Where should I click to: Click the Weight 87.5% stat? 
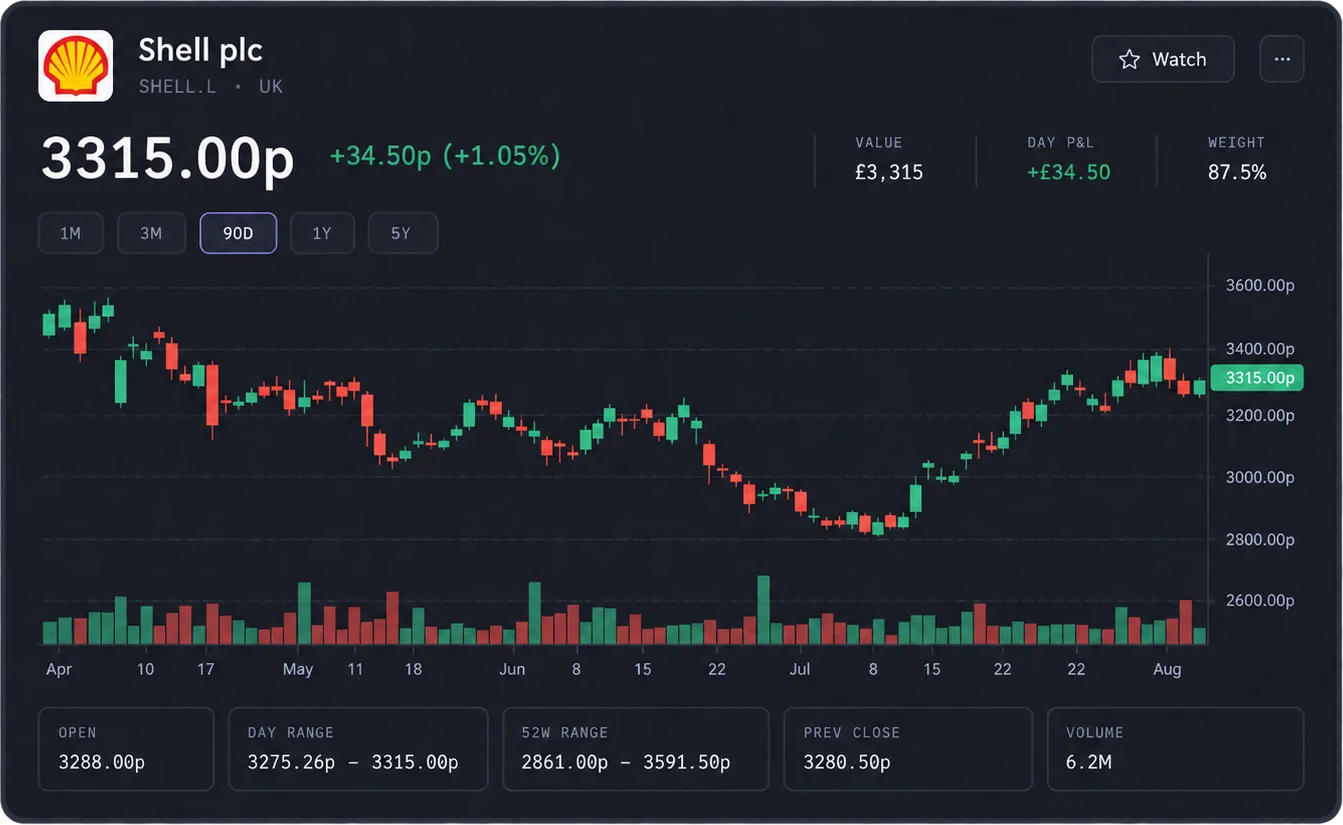point(1237,160)
